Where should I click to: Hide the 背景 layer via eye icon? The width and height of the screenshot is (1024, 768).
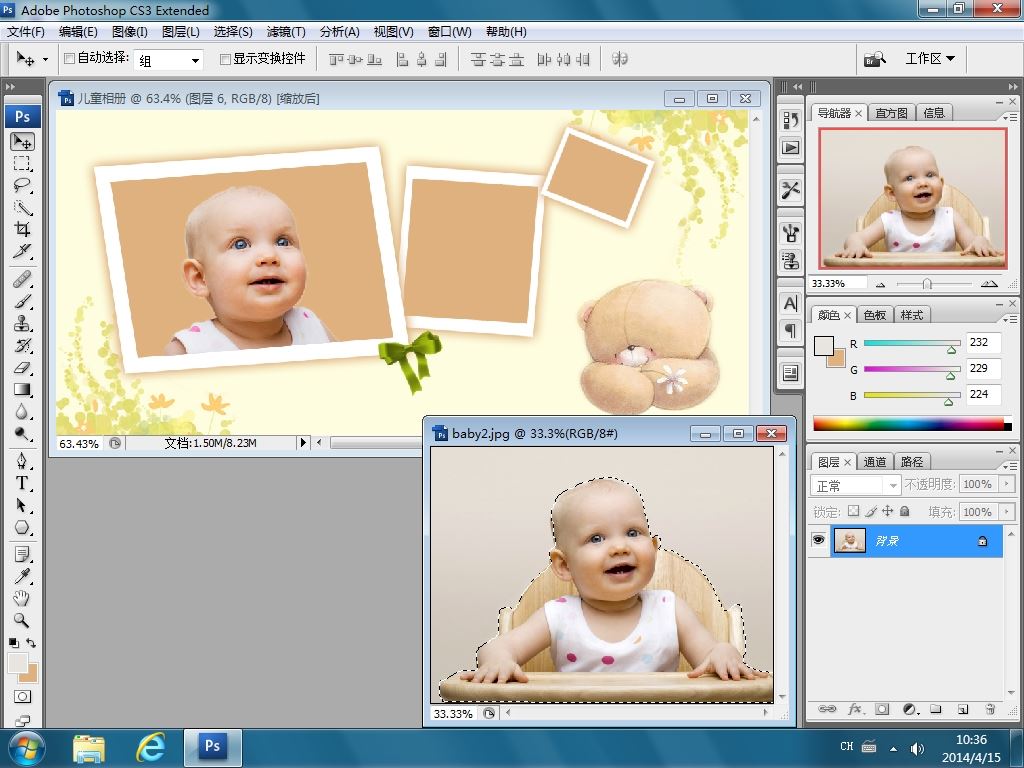point(819,540)
